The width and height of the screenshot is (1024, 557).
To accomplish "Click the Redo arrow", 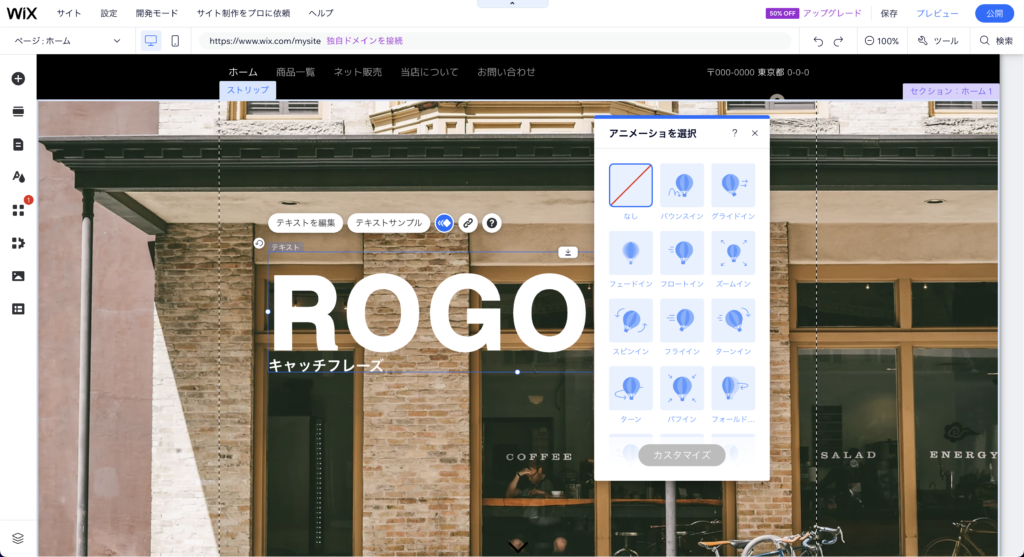I will pos(839,41).
